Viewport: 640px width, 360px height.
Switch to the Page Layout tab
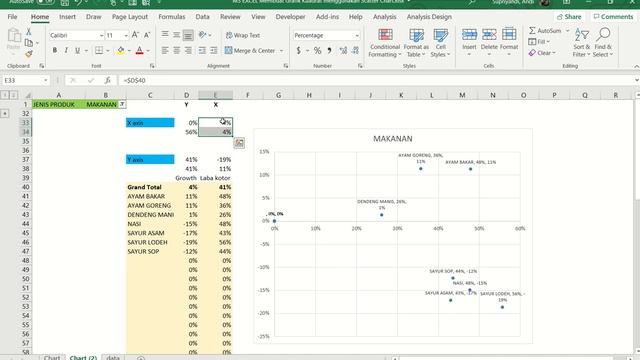pos(130,17)
